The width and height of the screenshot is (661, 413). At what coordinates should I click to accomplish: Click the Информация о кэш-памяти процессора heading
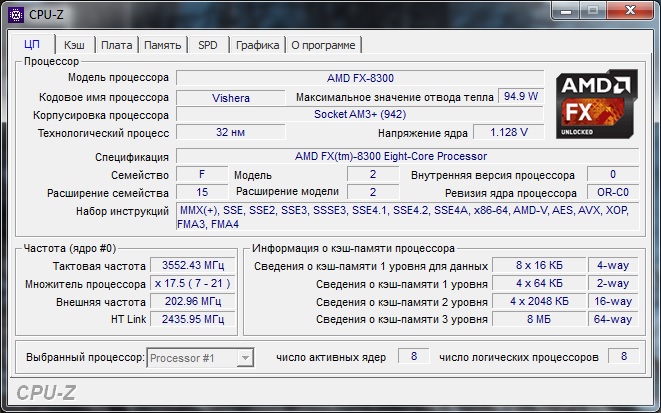click(353, 248)
